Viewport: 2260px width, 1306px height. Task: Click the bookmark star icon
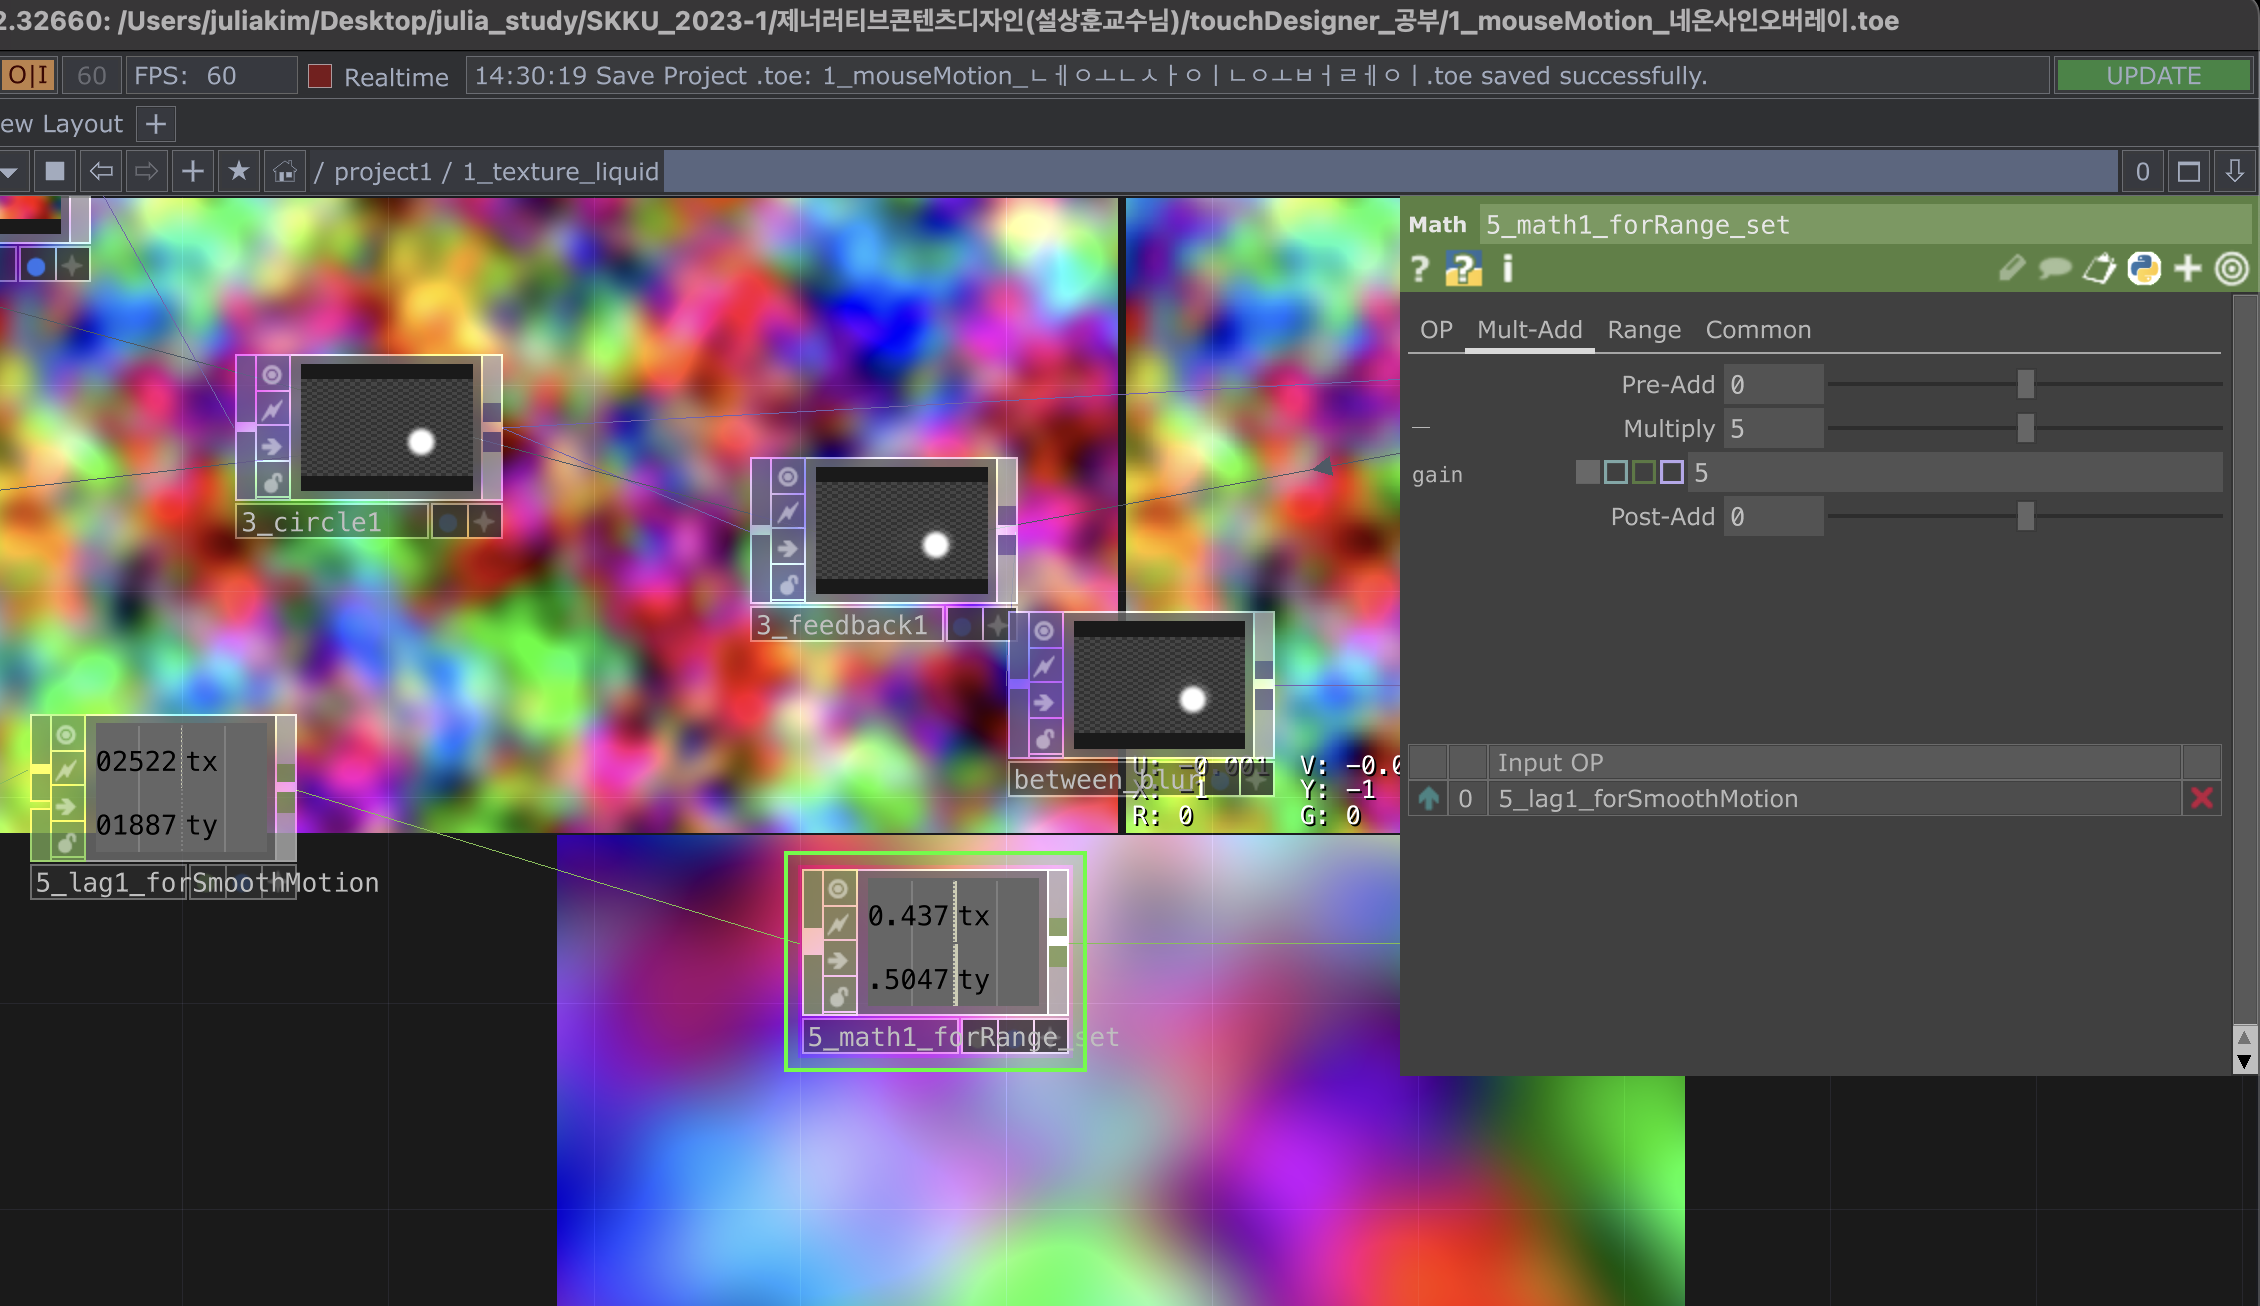click(x=239, y=172)
